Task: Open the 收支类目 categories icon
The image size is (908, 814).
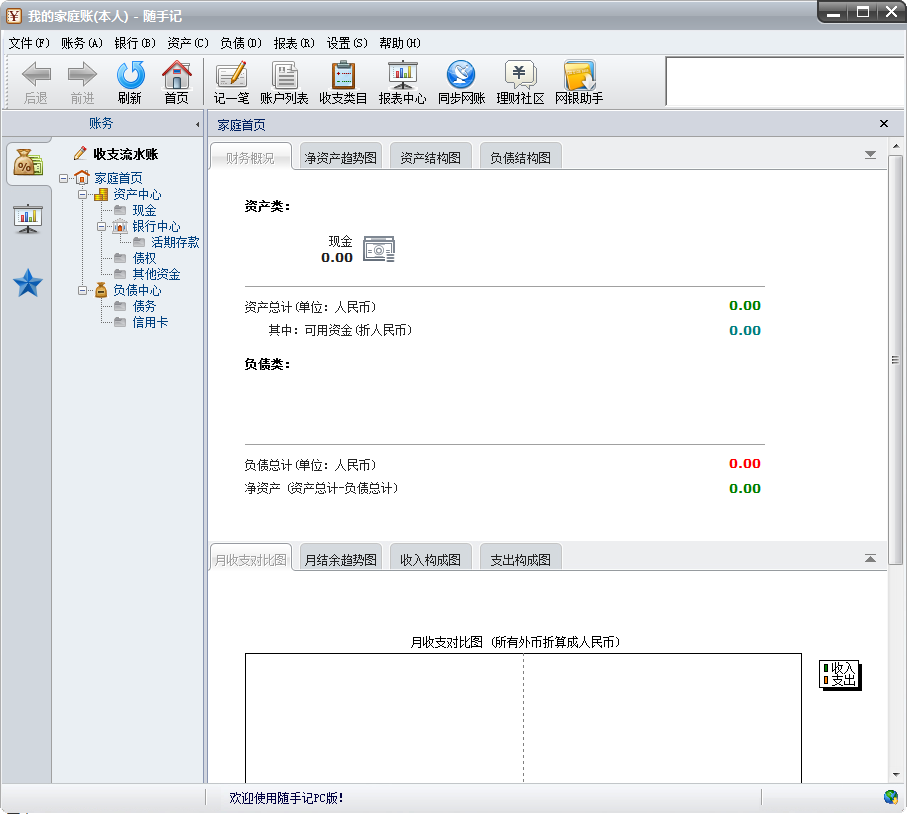Action: pyautogui.click(x=343, y=83)
